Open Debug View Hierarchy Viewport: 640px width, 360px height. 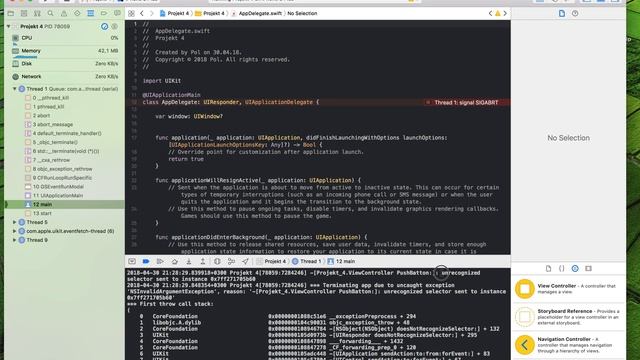click(x=217, y=261)
